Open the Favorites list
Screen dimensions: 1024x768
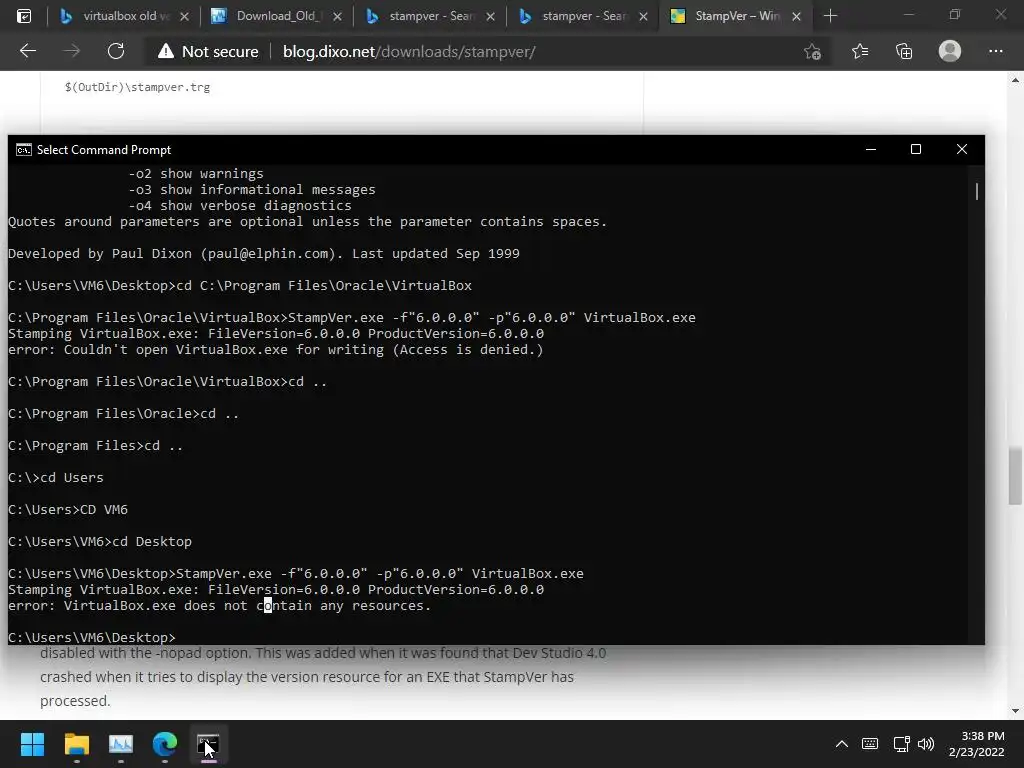860,52
